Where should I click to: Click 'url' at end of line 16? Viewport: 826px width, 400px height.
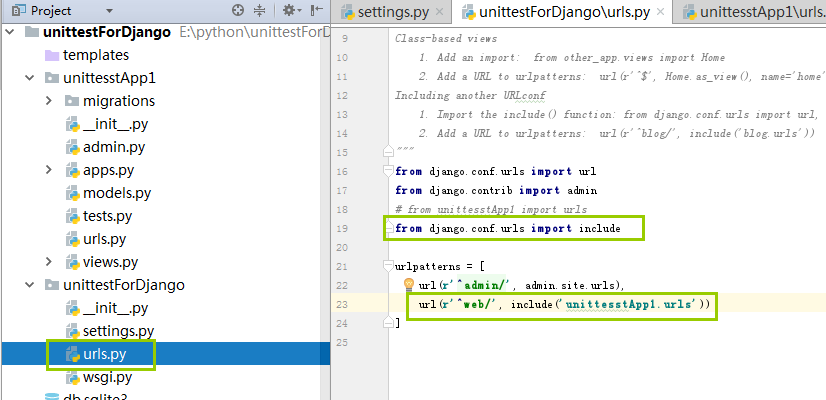click(x=587, y=171)
